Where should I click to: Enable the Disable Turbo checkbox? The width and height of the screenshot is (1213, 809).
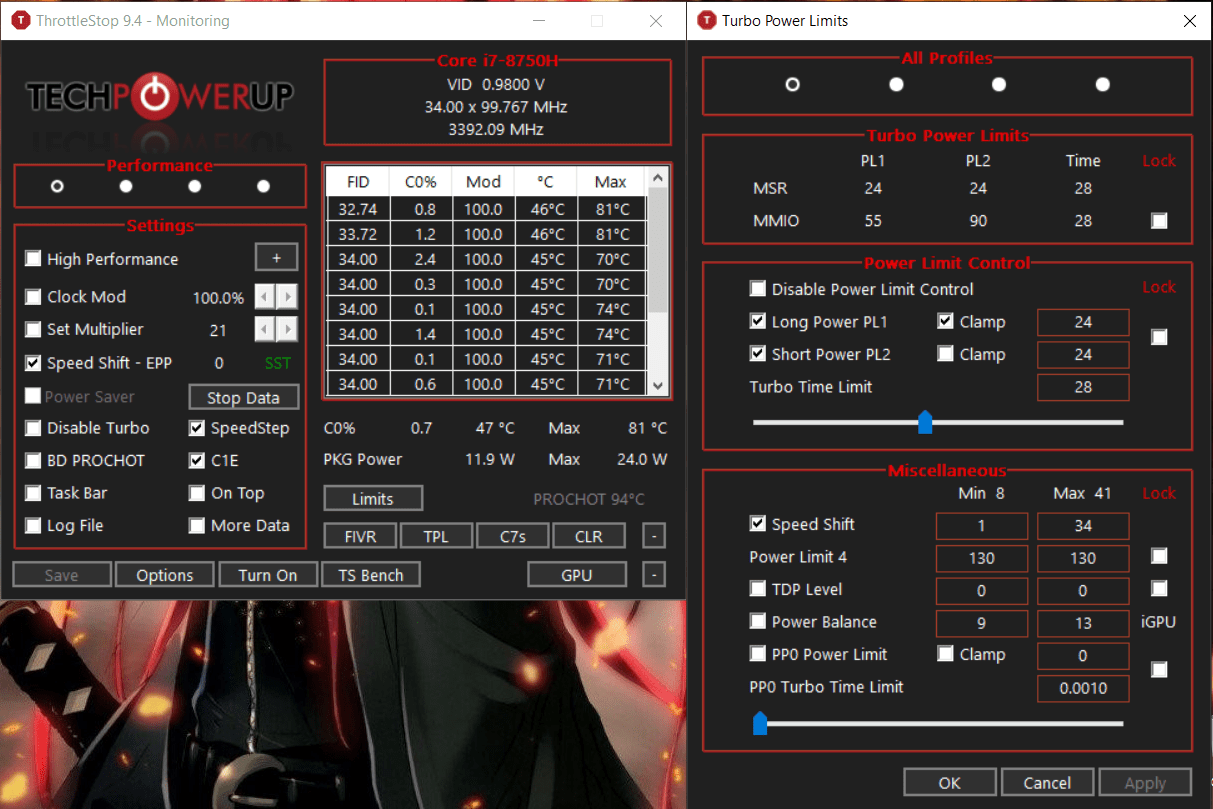33,428
